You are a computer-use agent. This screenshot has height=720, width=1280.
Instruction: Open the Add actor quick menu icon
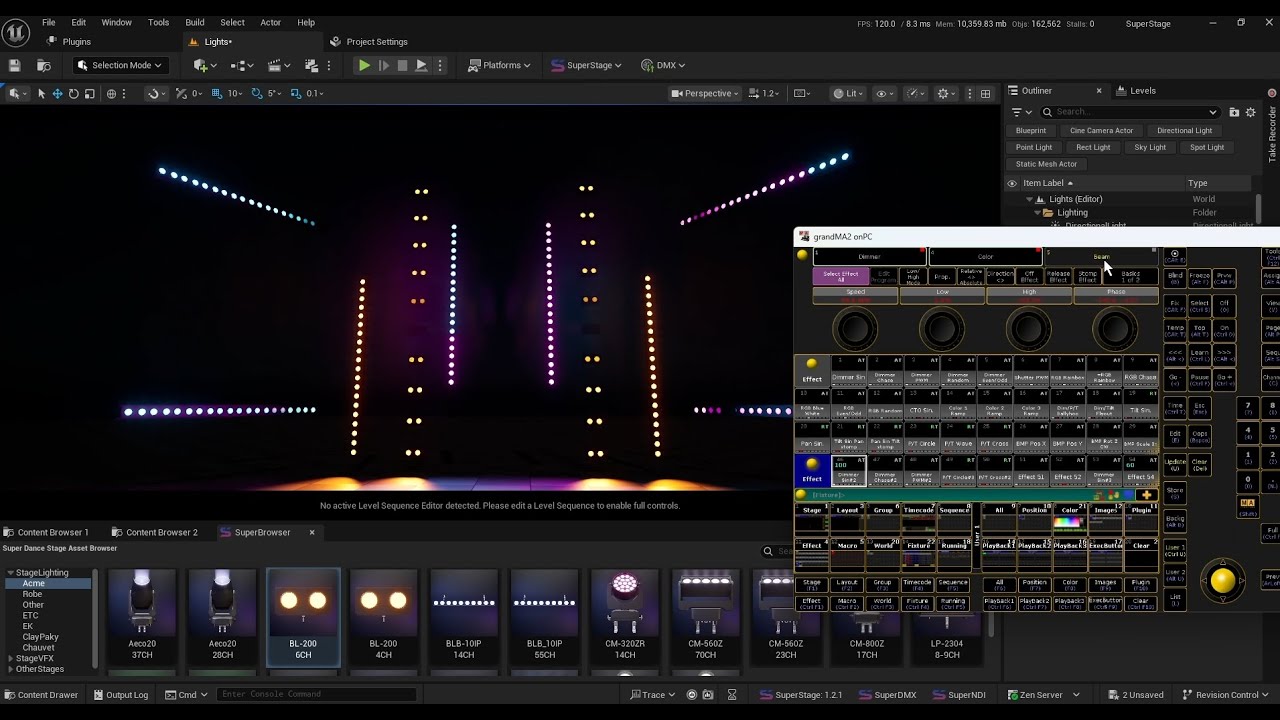(204, 65)
